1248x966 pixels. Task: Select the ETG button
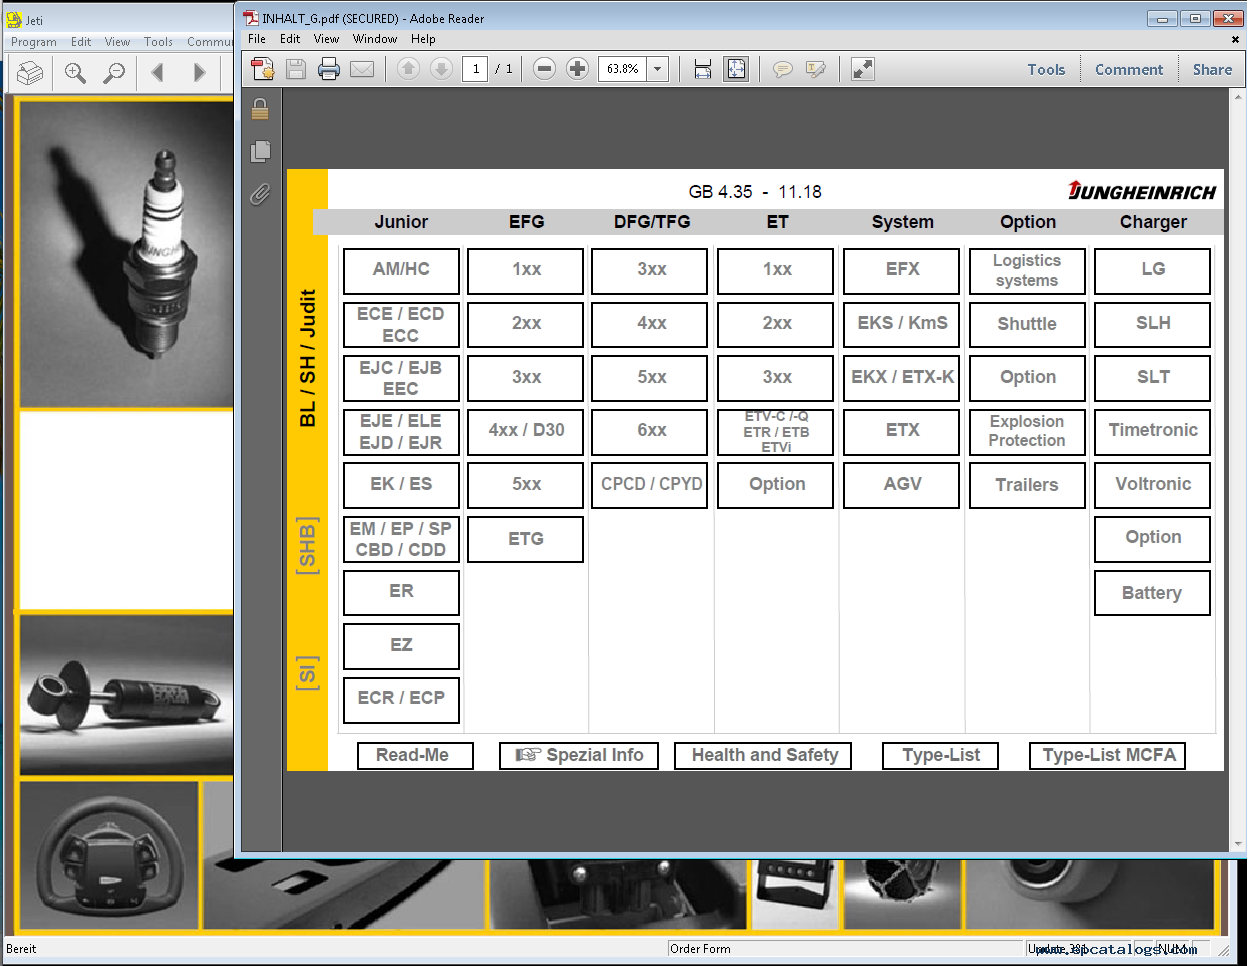coord(526,539)
